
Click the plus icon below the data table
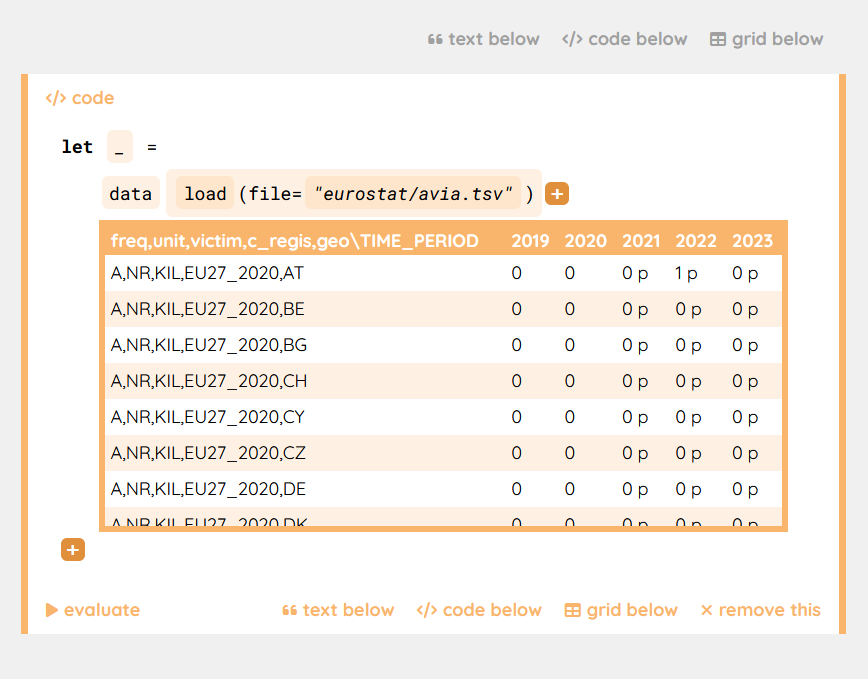coord(73,550)
